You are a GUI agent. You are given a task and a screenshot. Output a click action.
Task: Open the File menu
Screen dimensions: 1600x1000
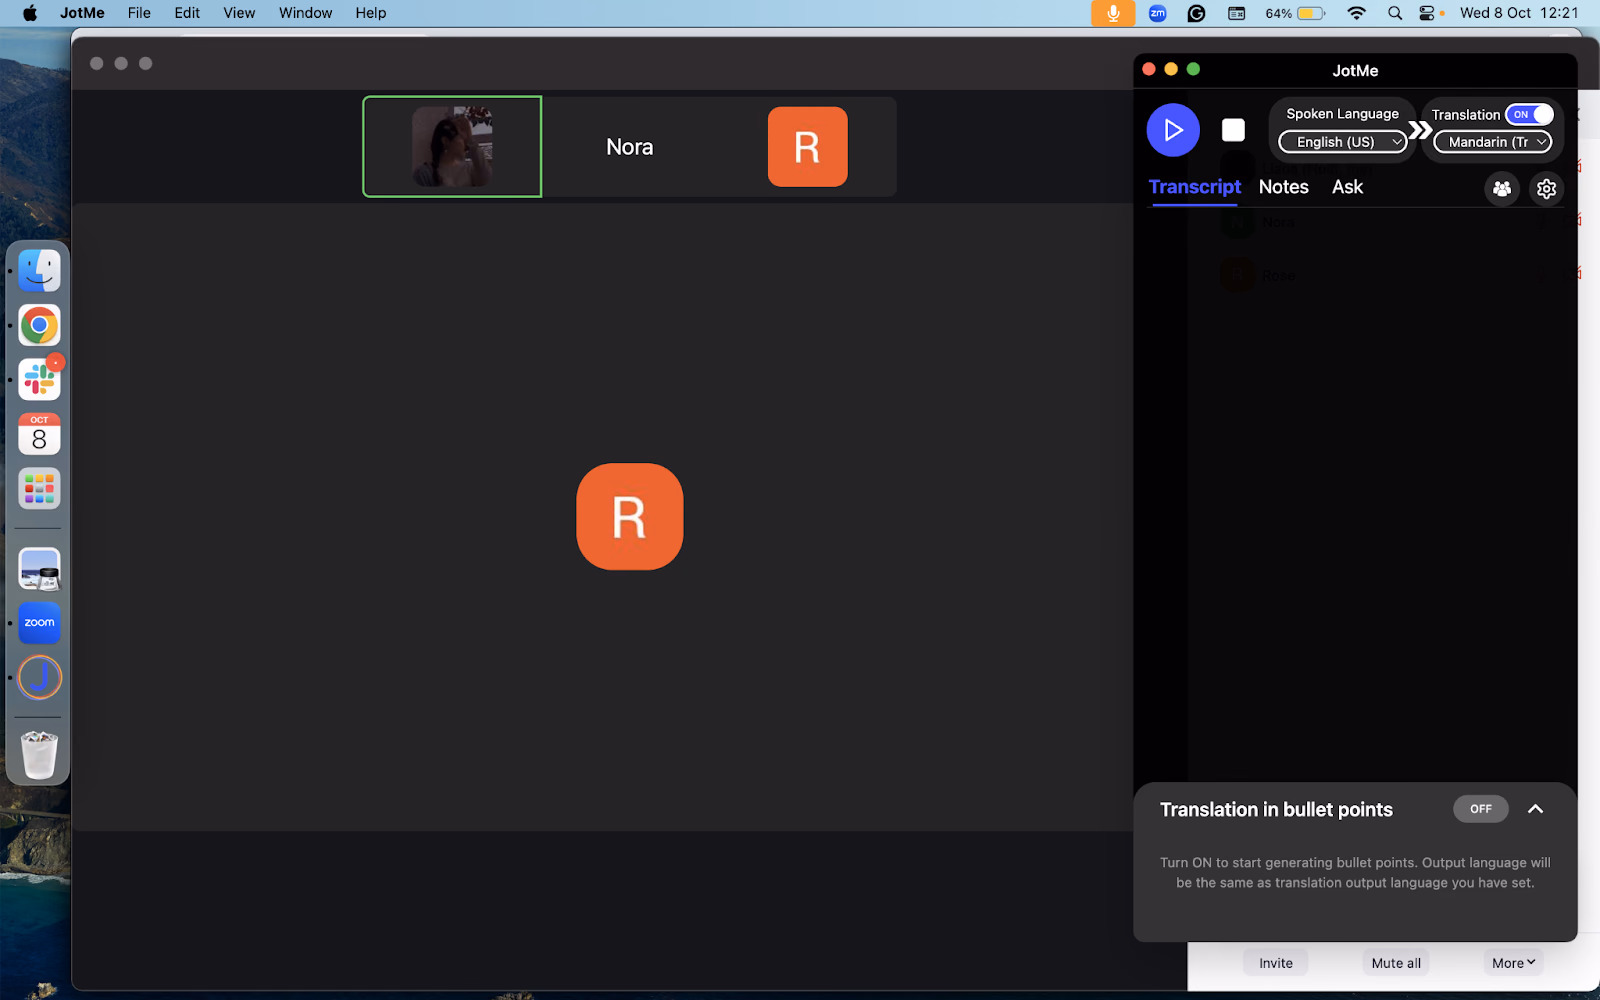point(139,13)
